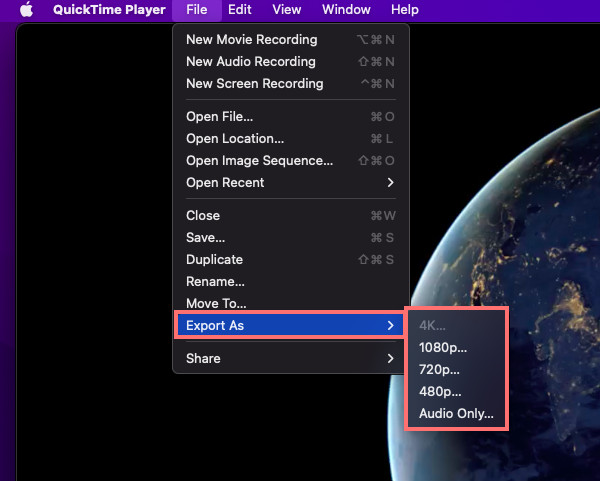Close the open File menu
Screen dimensions: 600x481
[197, 10]
